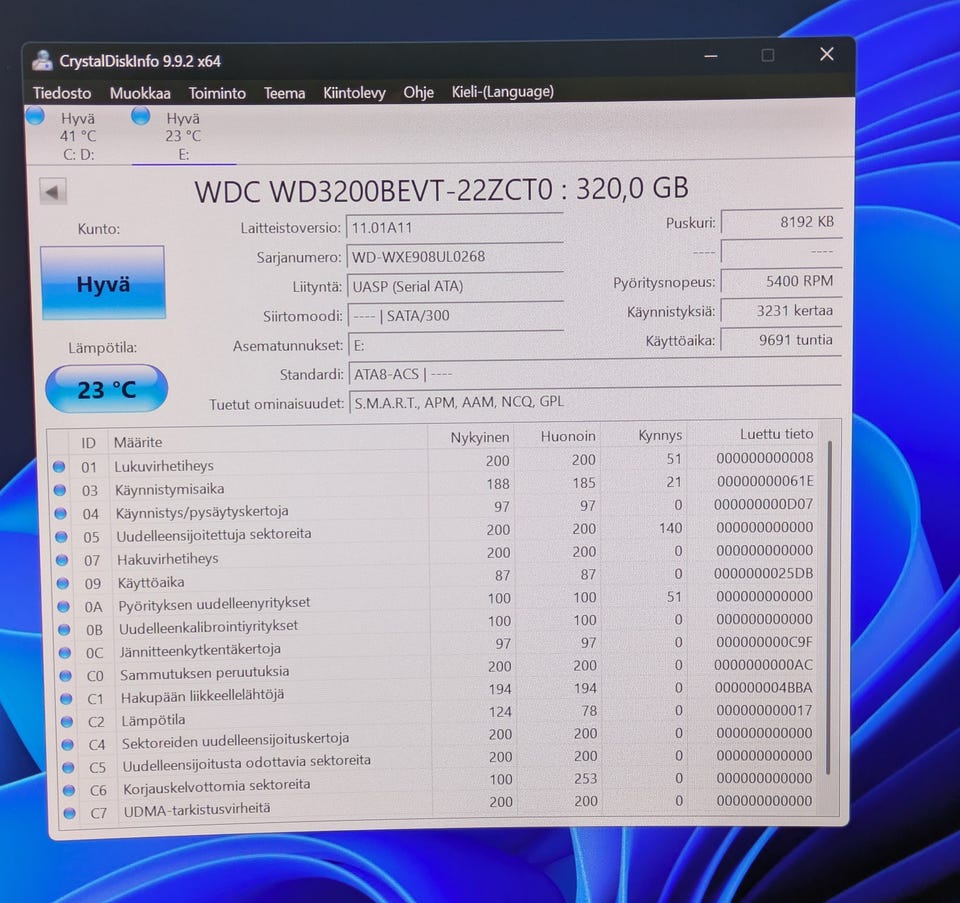Open the Kiintolevy menu
This screenshot has width=960, height=903.
coord(354,93)
